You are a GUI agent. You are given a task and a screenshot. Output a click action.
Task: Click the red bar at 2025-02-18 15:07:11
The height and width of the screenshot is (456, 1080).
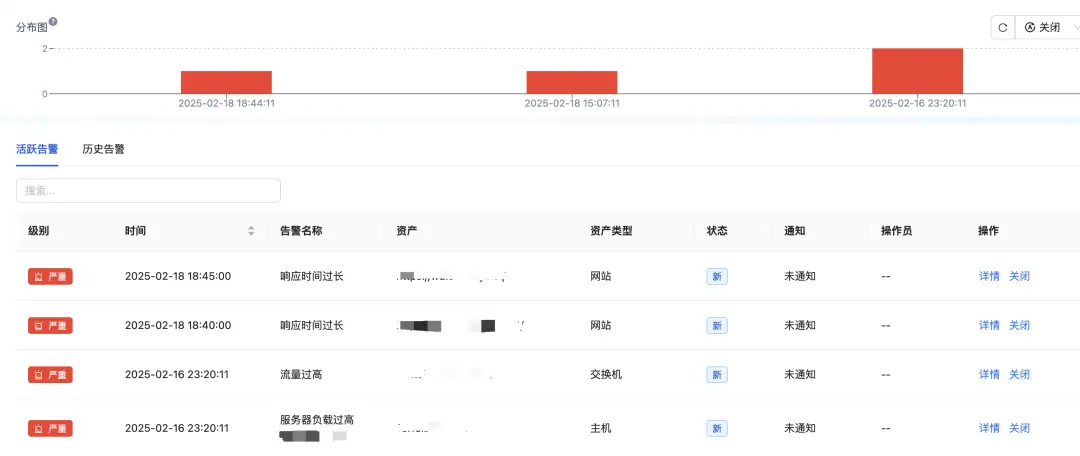[572, 82]
